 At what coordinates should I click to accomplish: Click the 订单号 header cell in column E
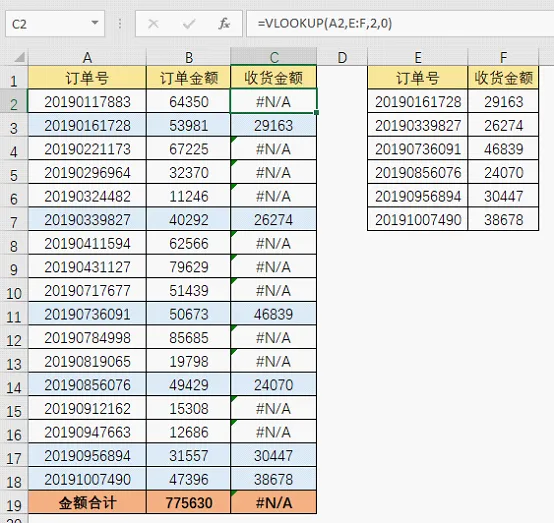(418, 77)
